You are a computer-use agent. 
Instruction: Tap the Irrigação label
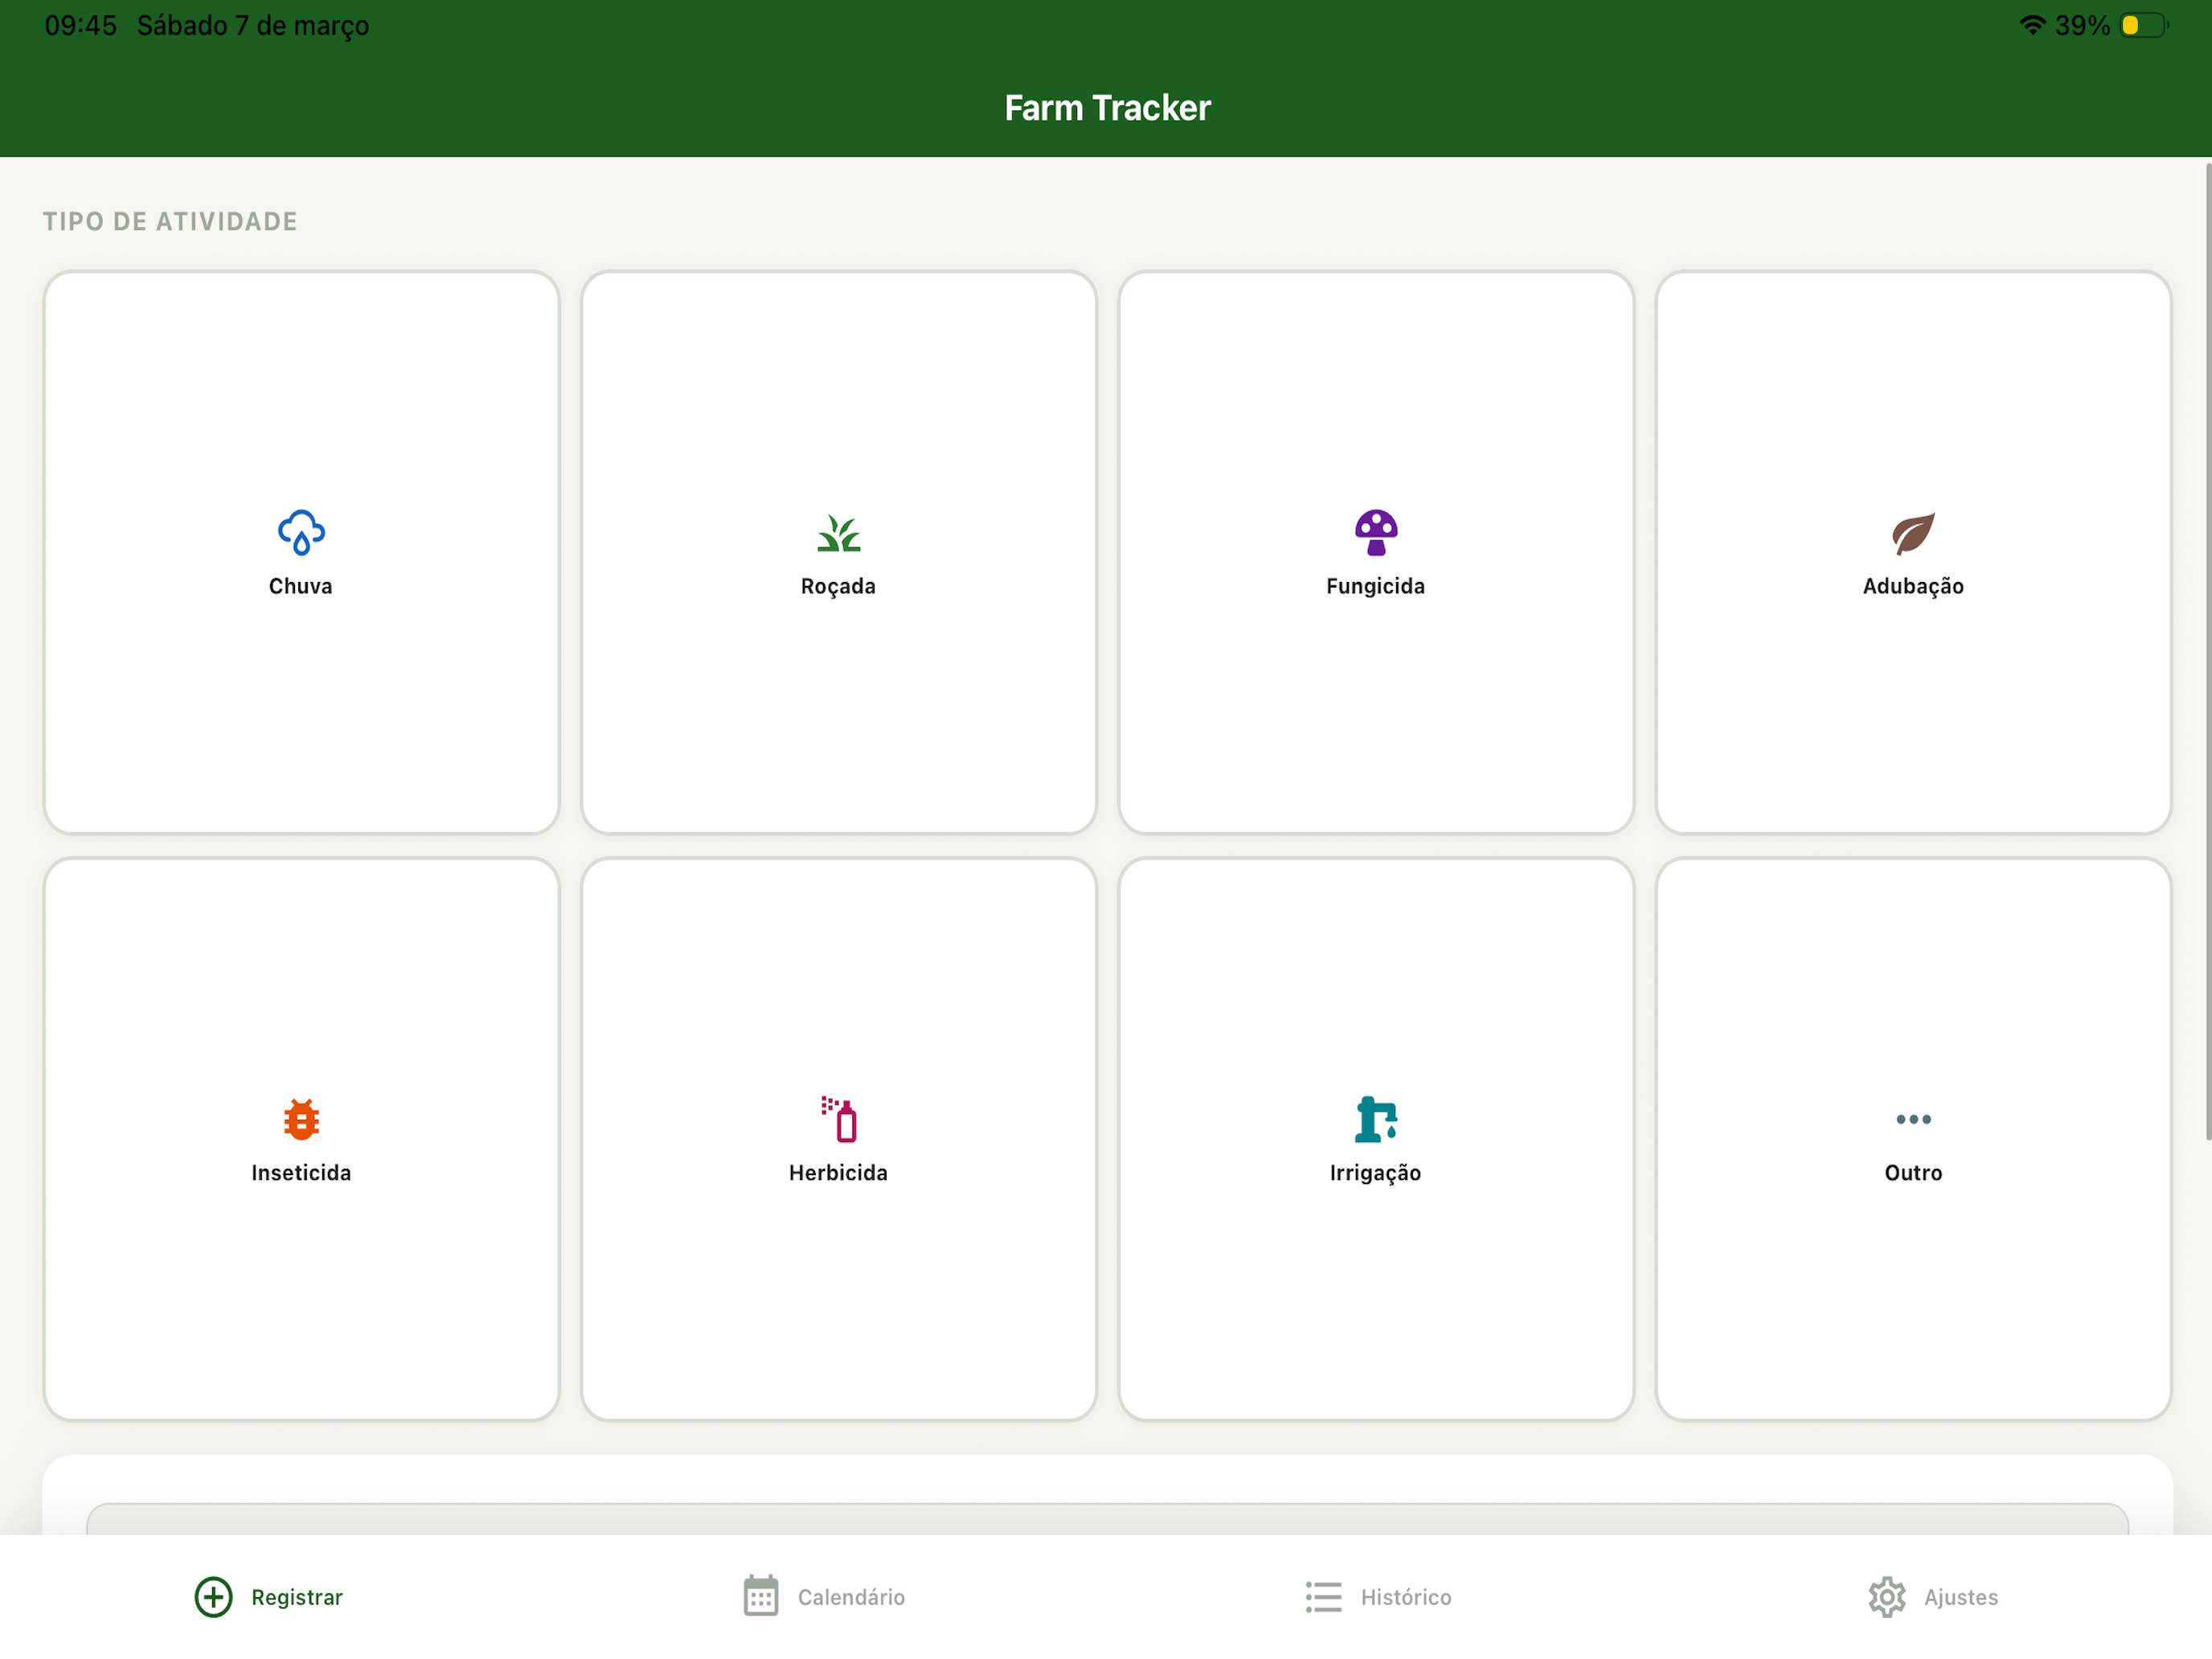(x=1376, y=1174)
